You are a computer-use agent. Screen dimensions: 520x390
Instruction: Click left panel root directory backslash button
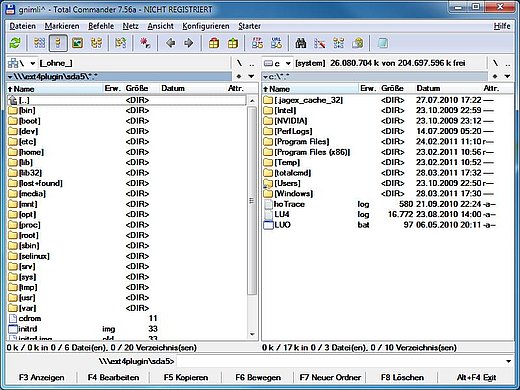[x=239, y=63]
